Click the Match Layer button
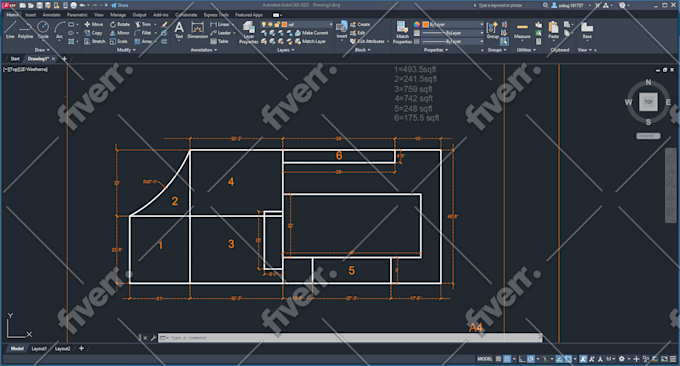Screen dimensions: 680x366 (x=311, y=42)
